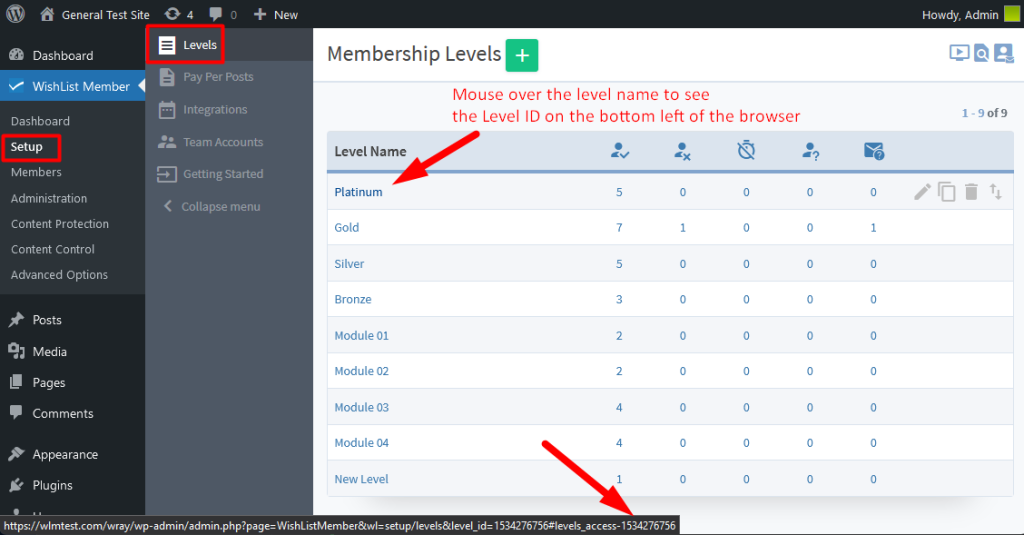Open the video tutorial icon
Image resolution: width=1024 pixels, height=535 pixels.
[959, 53]
